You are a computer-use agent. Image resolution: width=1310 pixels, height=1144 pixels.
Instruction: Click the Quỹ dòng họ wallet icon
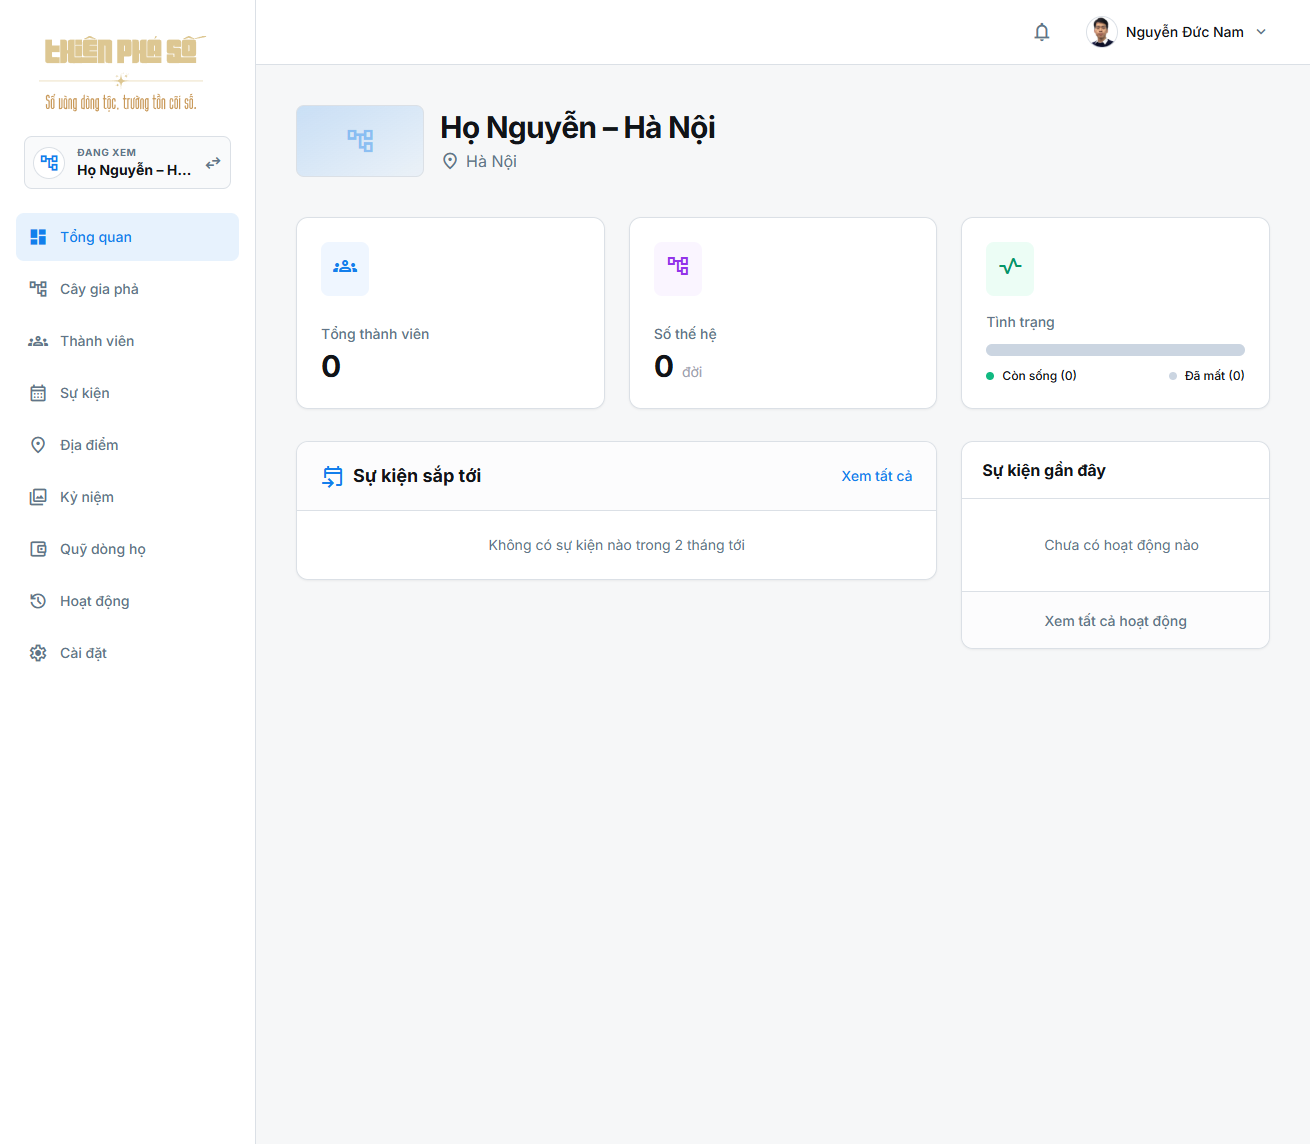(38, 549)
